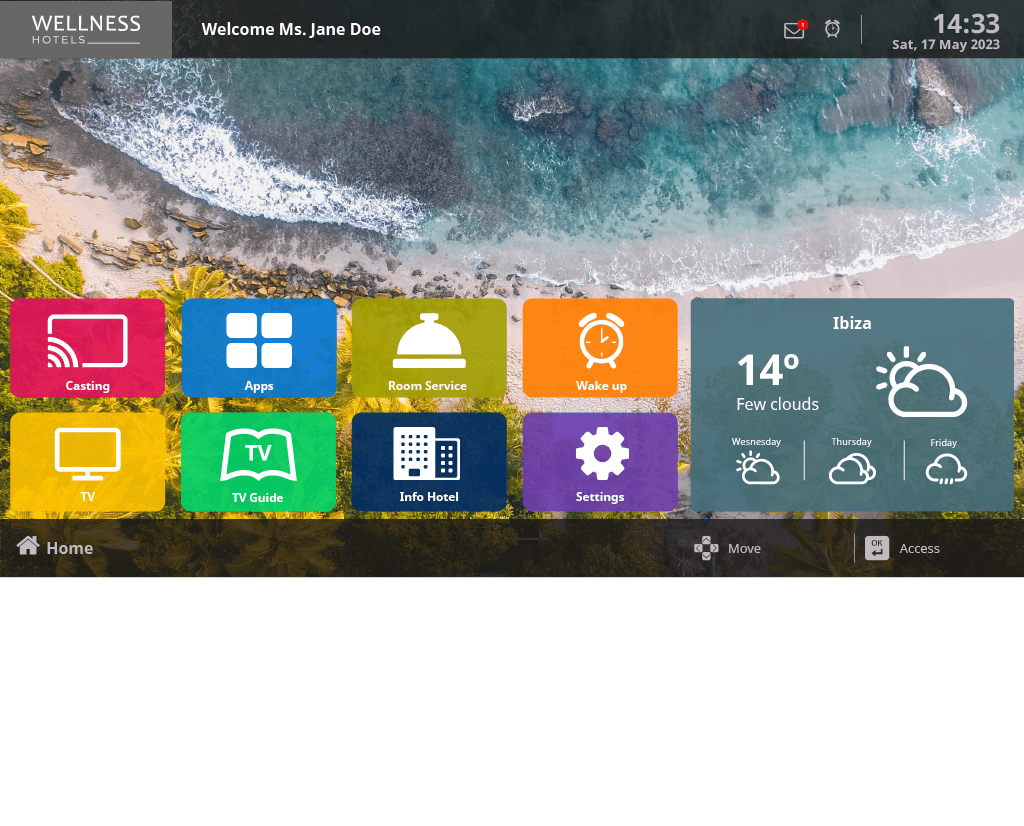1024x826 pixels.
Task: Click the alarm clock icon in header
Action: click(832, 29)
